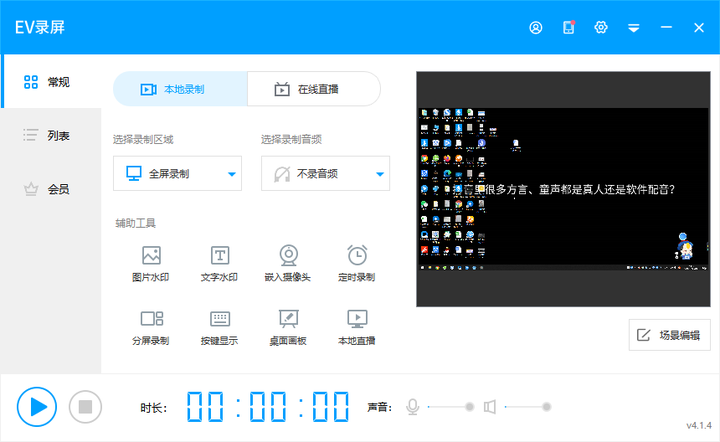Viewport: 720px width, 442px height.
Task: Select the 本地录制 tab
Action: [180, 89]
